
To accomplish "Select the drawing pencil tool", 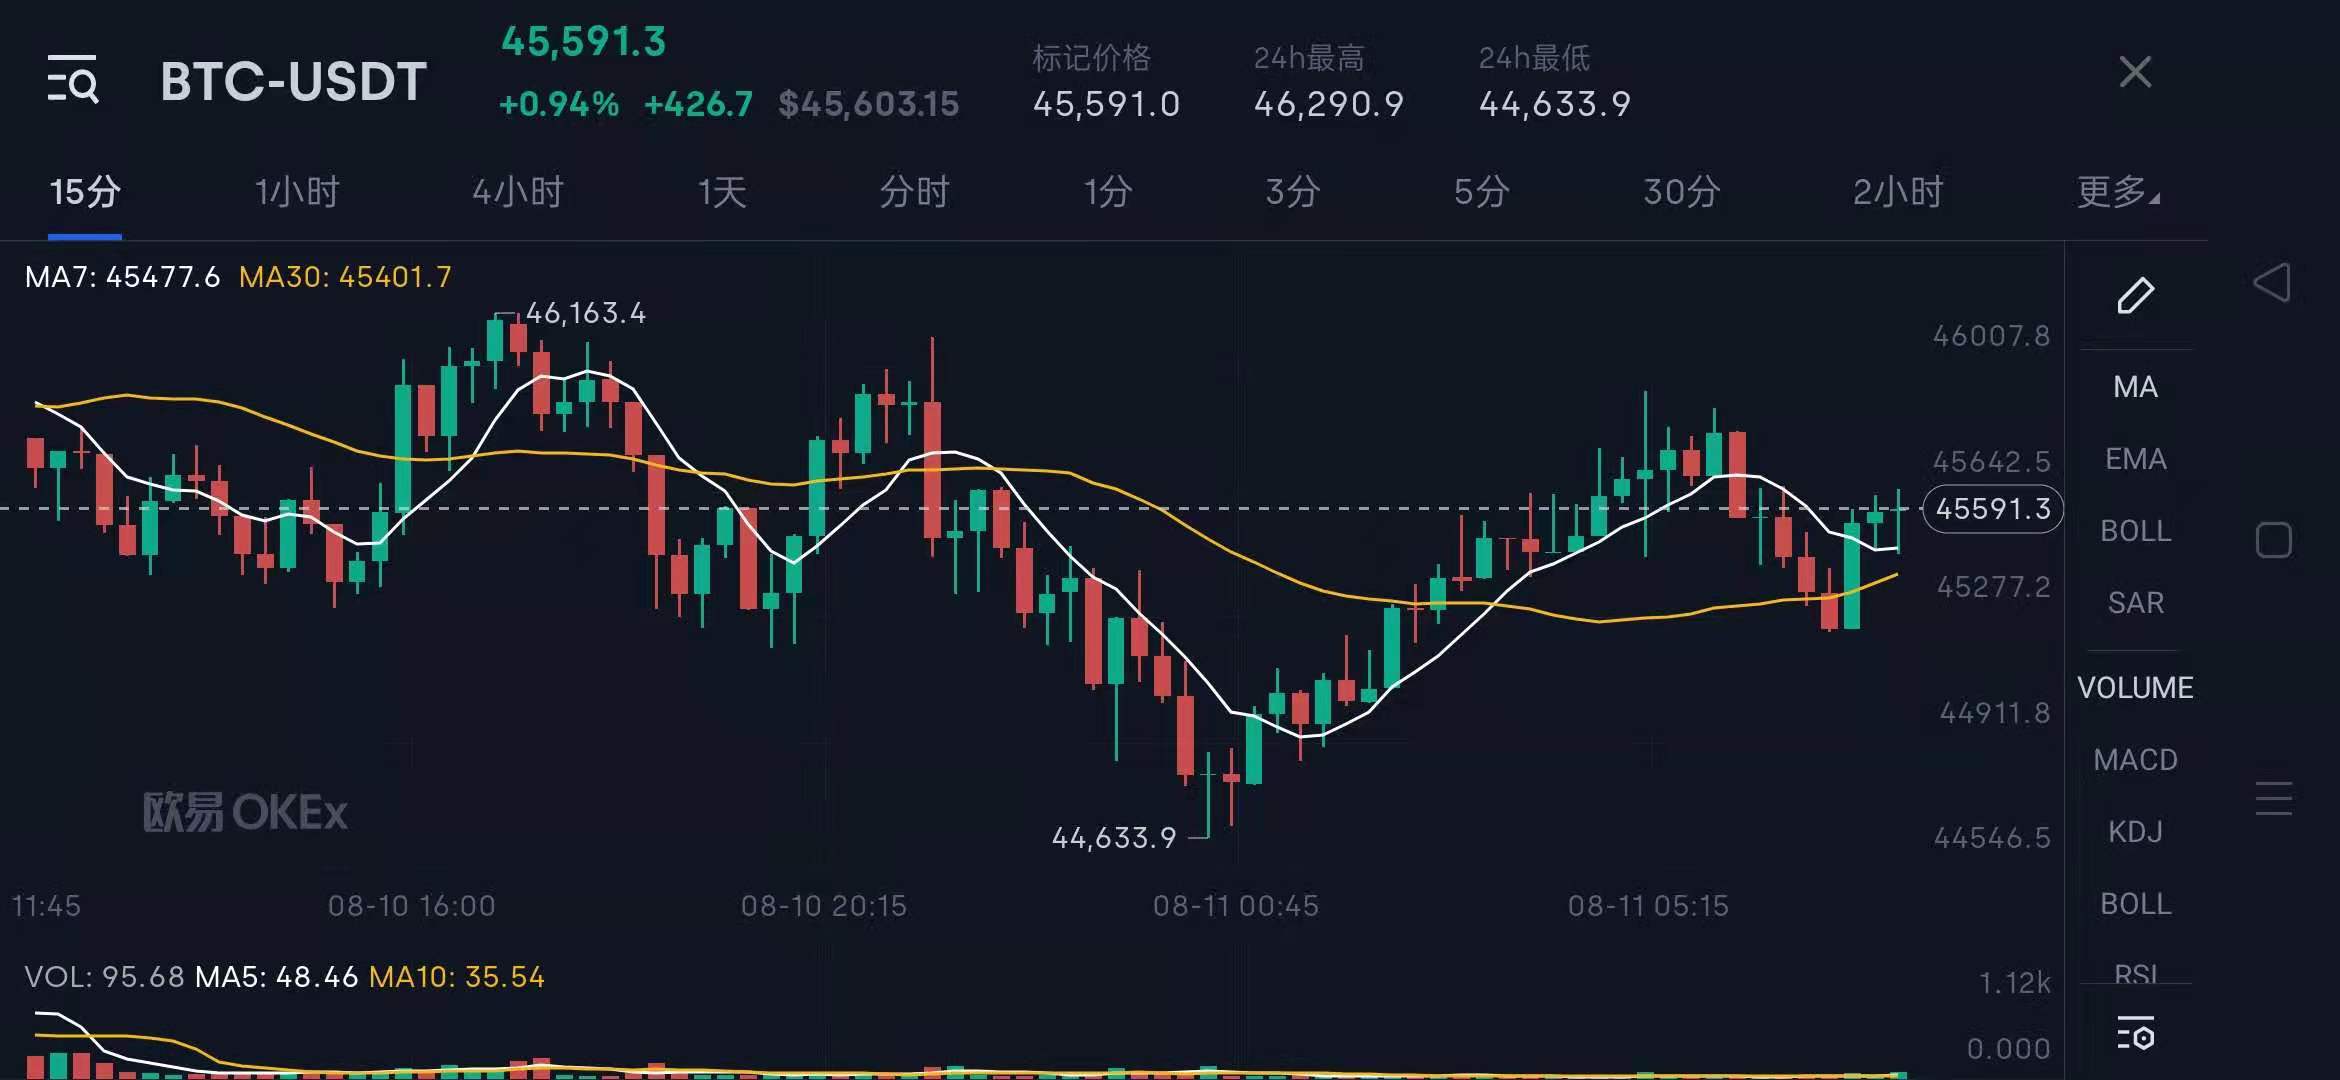I will click(x=2136, y=294).
